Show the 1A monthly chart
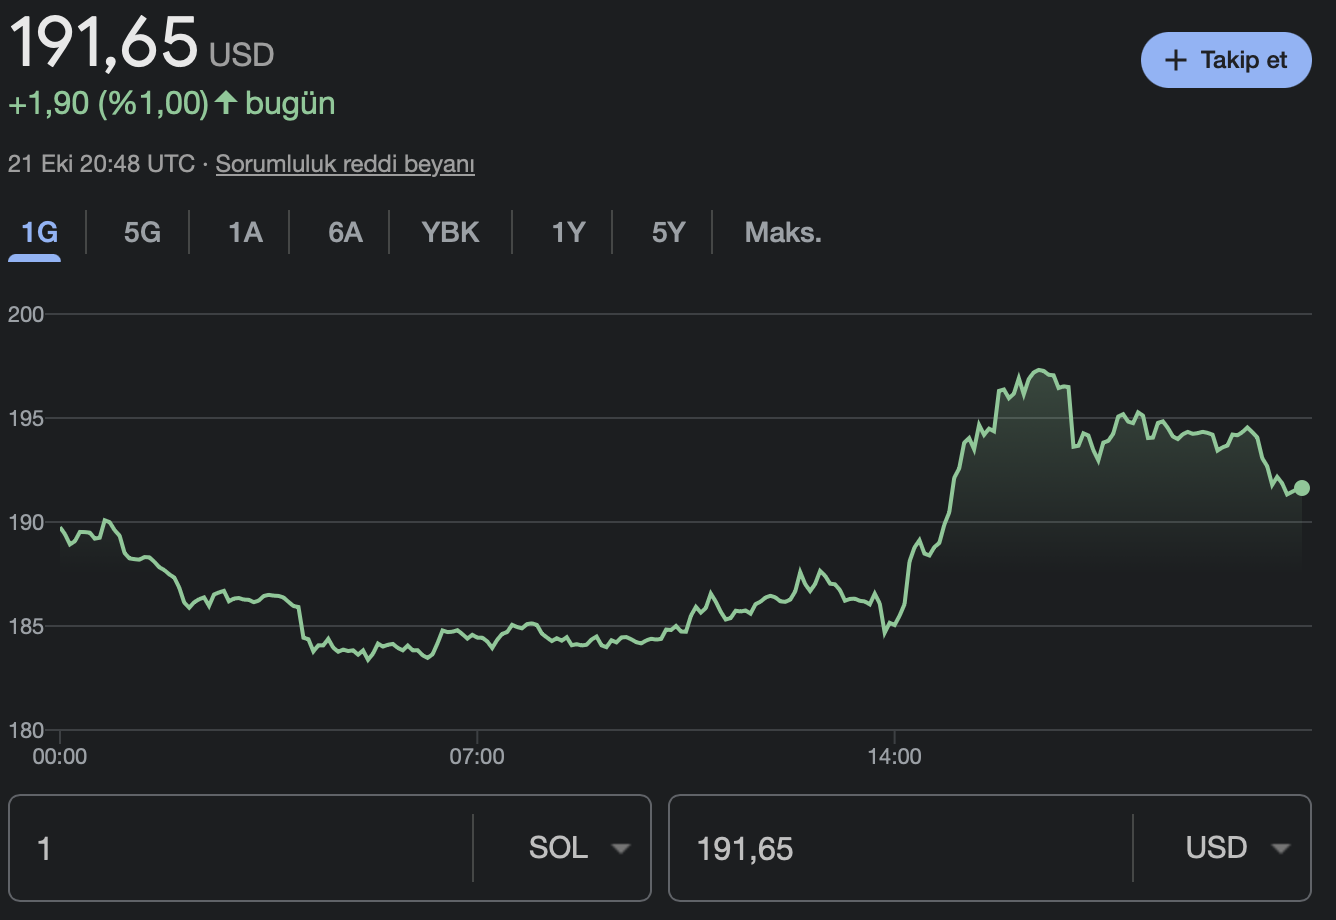The image size is (1336, 920). pos(245,233)
